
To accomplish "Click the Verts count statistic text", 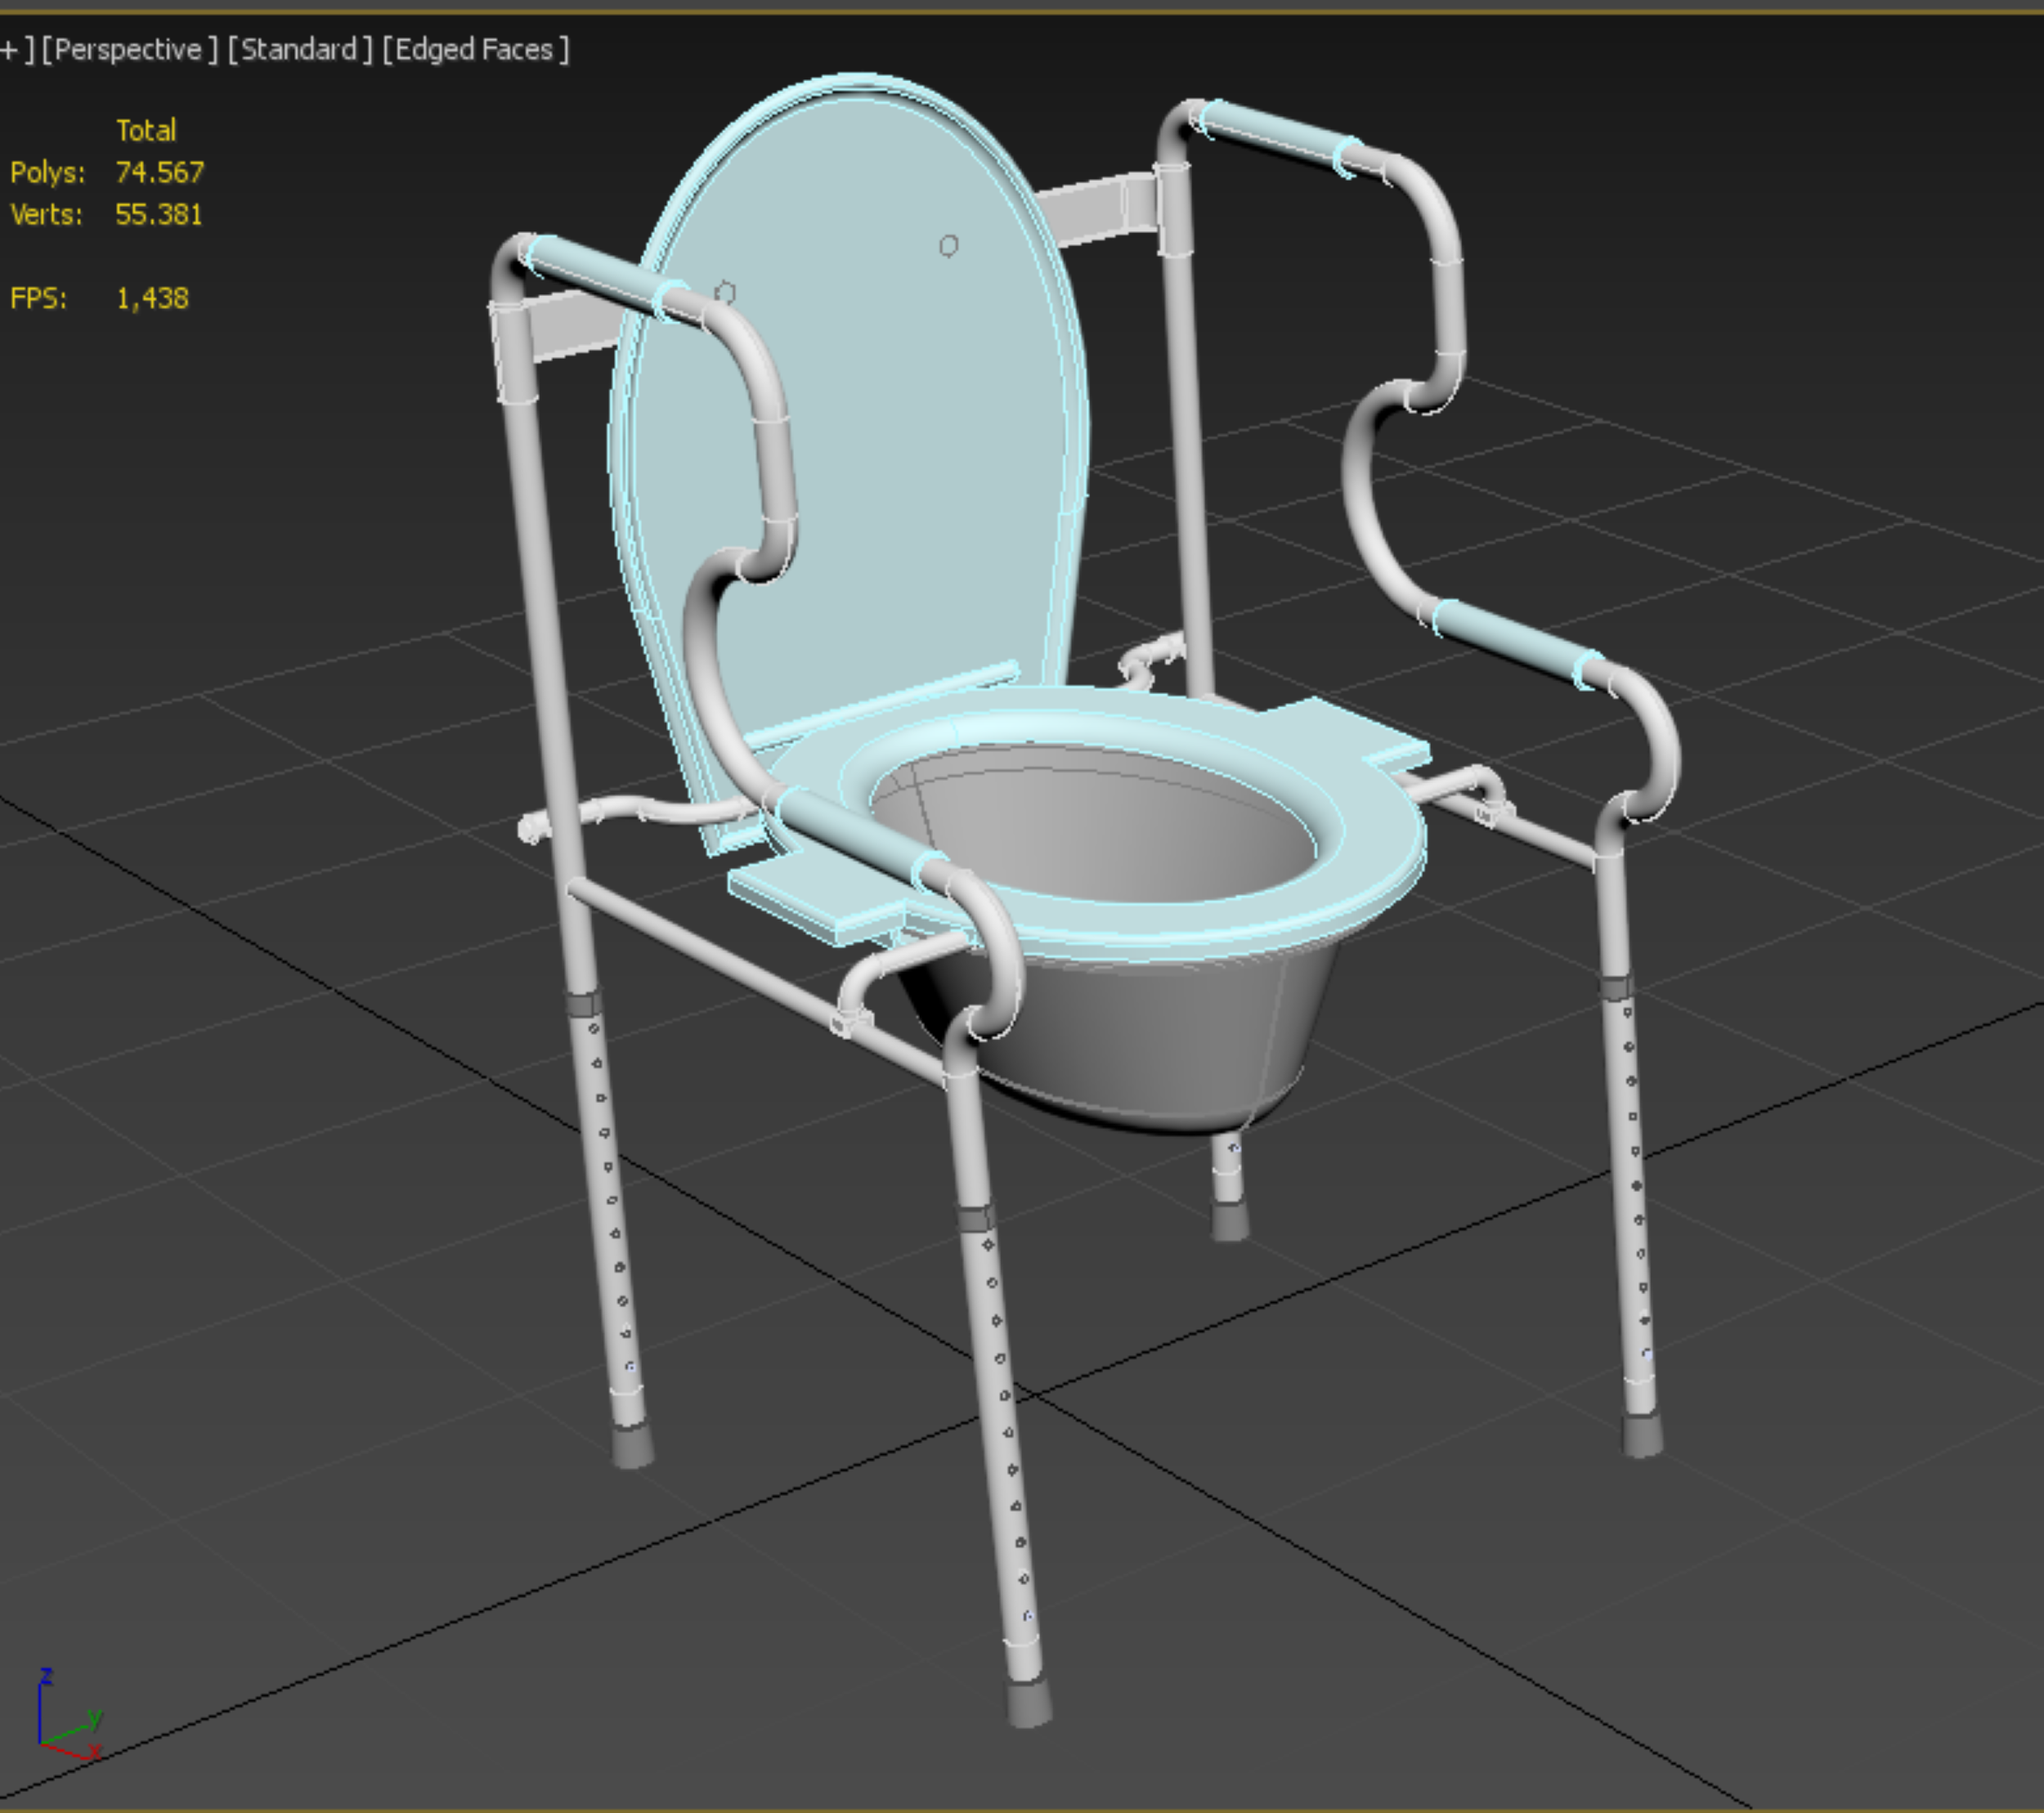I will 158,214.
